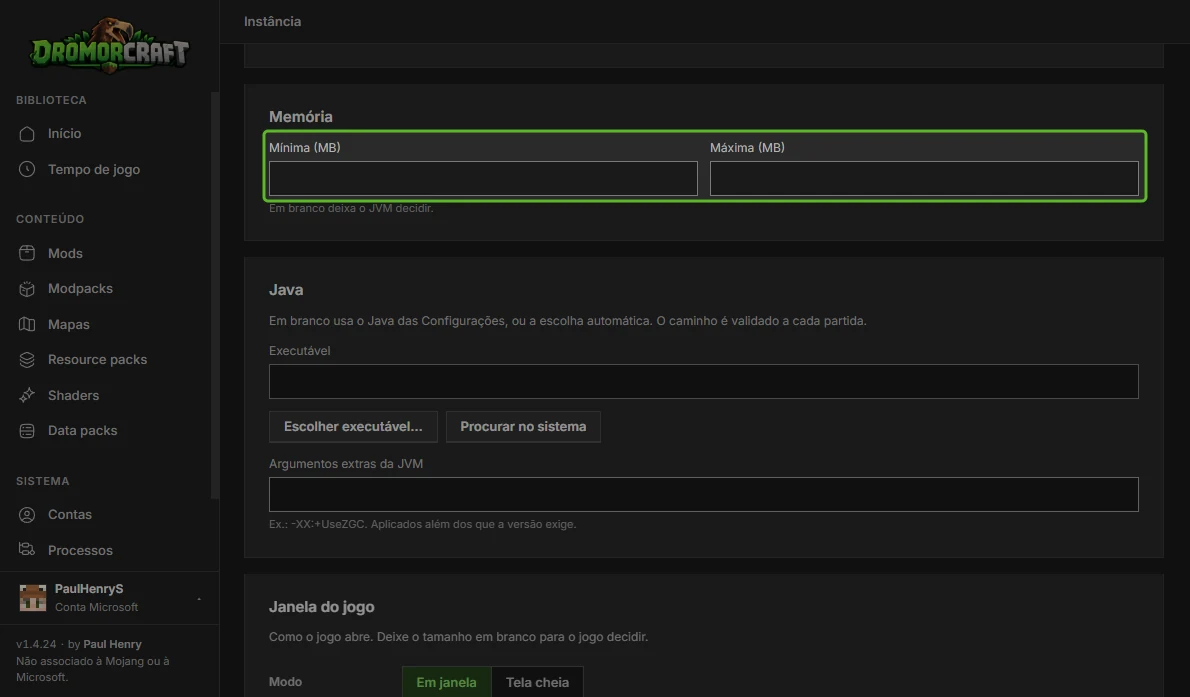
Task: Click the Tempo de jogo clock icon
Action: (27, 169)
